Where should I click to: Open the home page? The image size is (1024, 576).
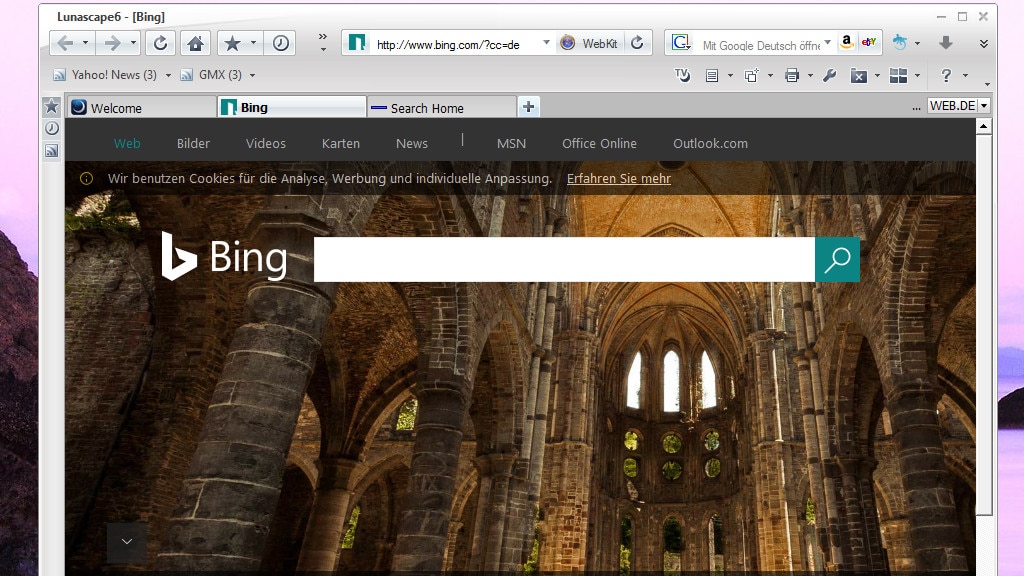[195, 44]
